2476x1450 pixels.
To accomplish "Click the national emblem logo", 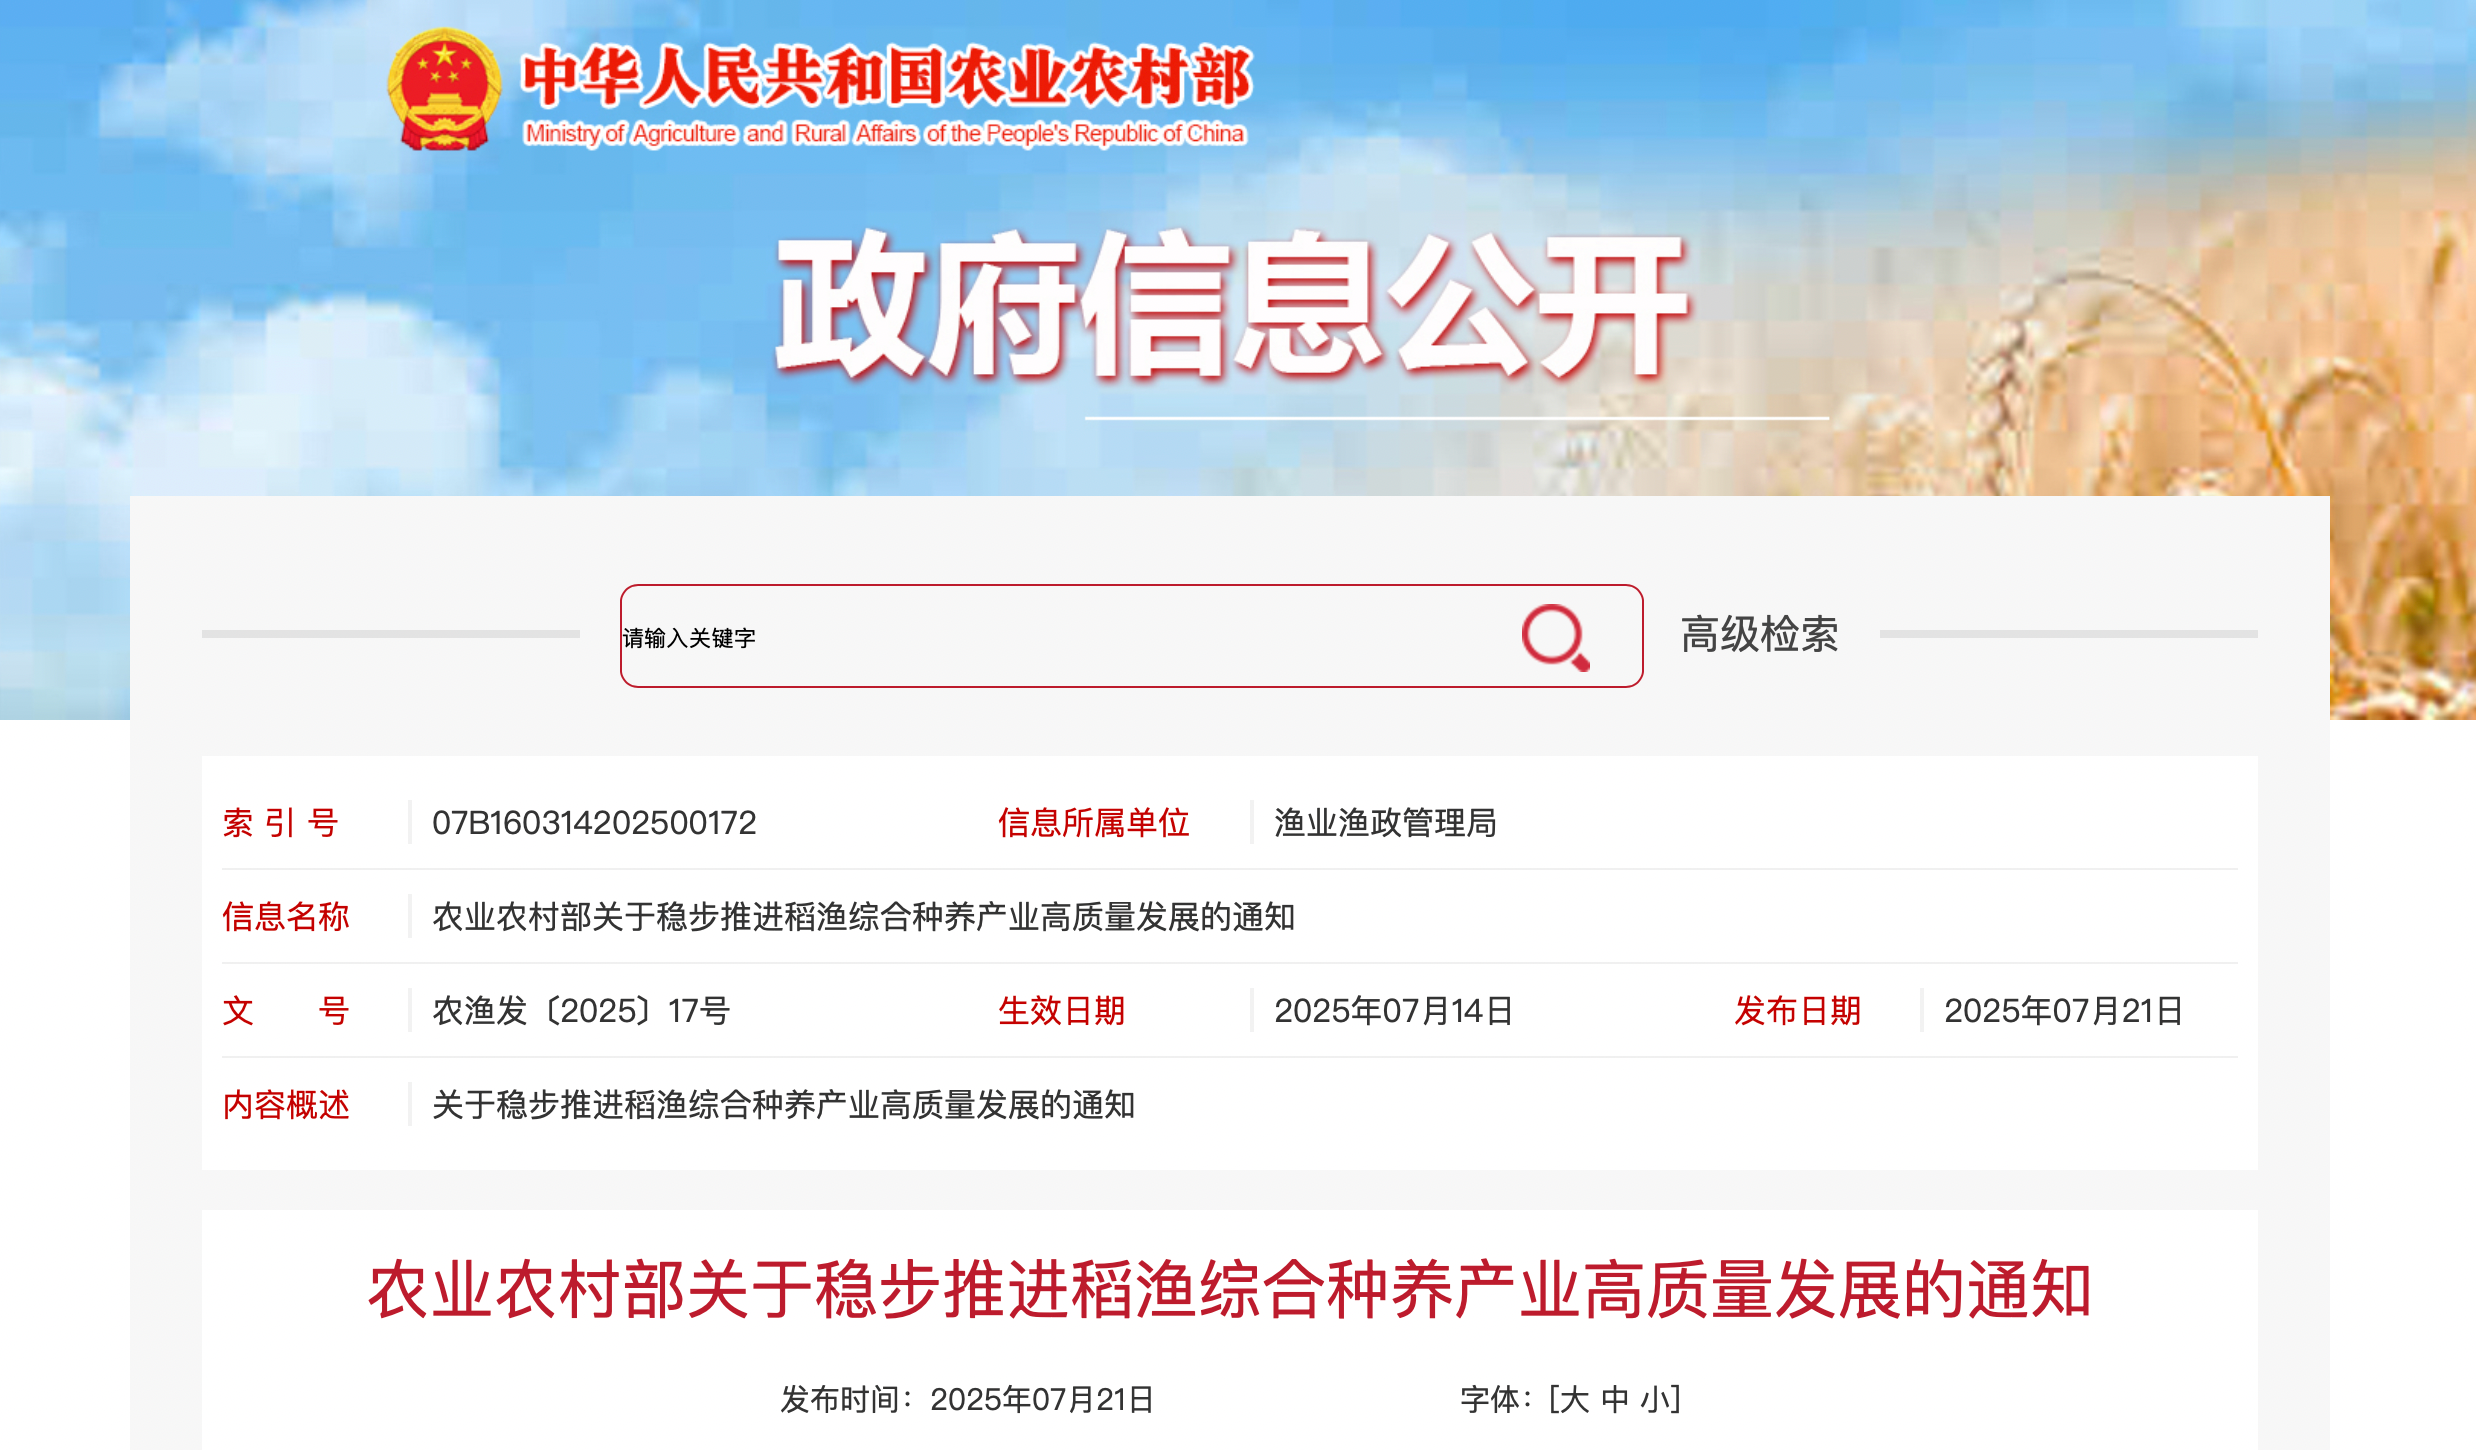I will (x=445, y=90).
